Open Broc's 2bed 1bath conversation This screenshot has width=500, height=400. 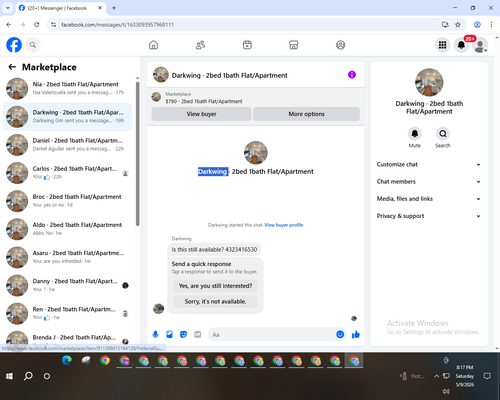point(67,201)
